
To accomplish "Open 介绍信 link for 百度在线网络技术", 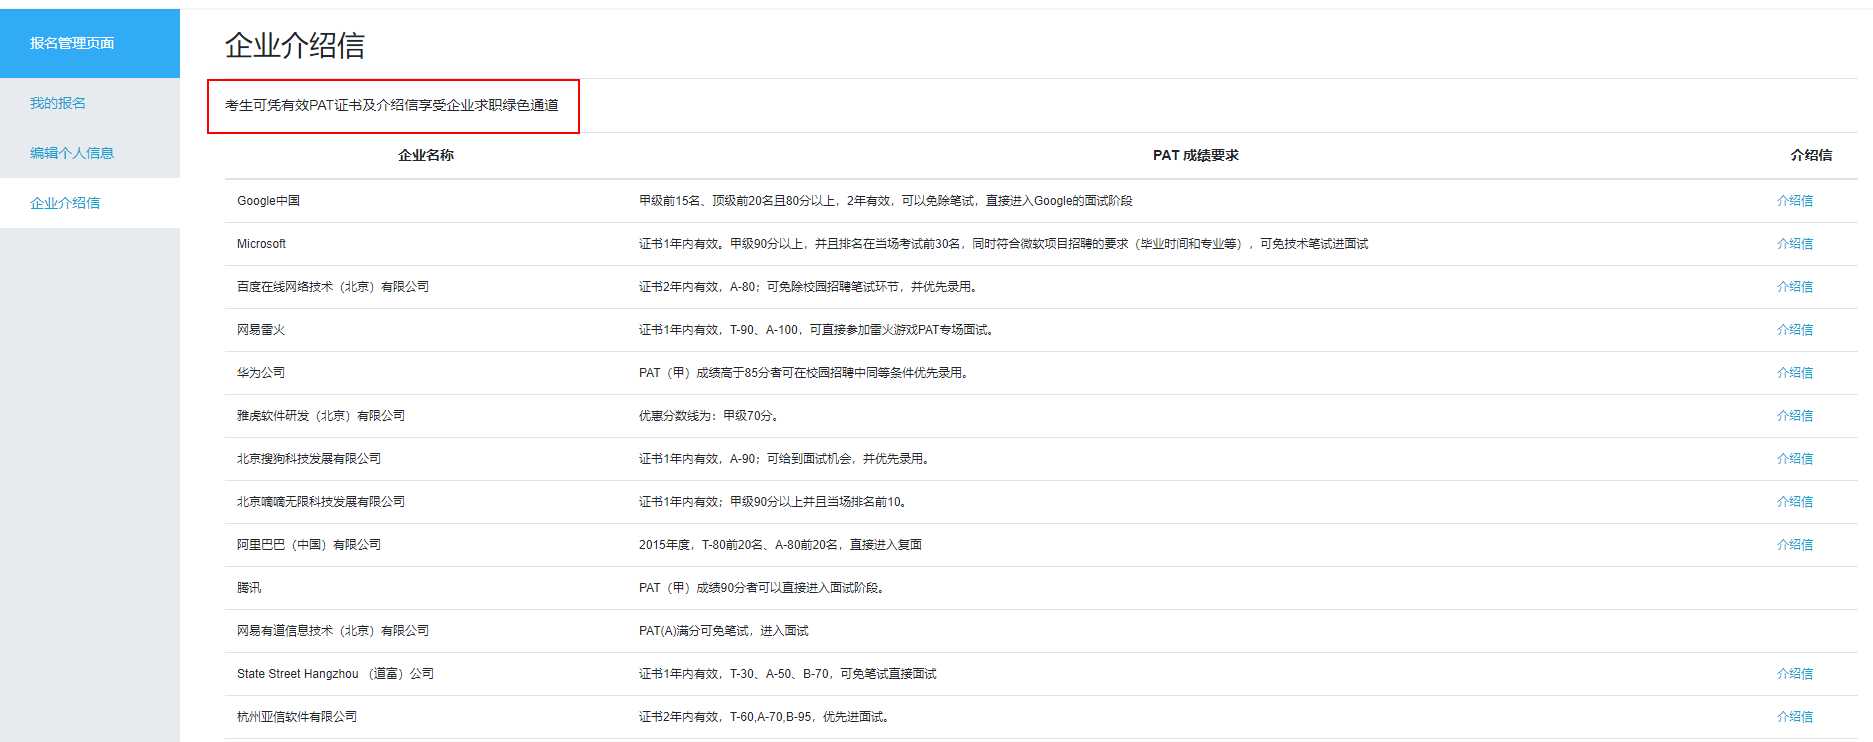I will (x=1795, y=287).
